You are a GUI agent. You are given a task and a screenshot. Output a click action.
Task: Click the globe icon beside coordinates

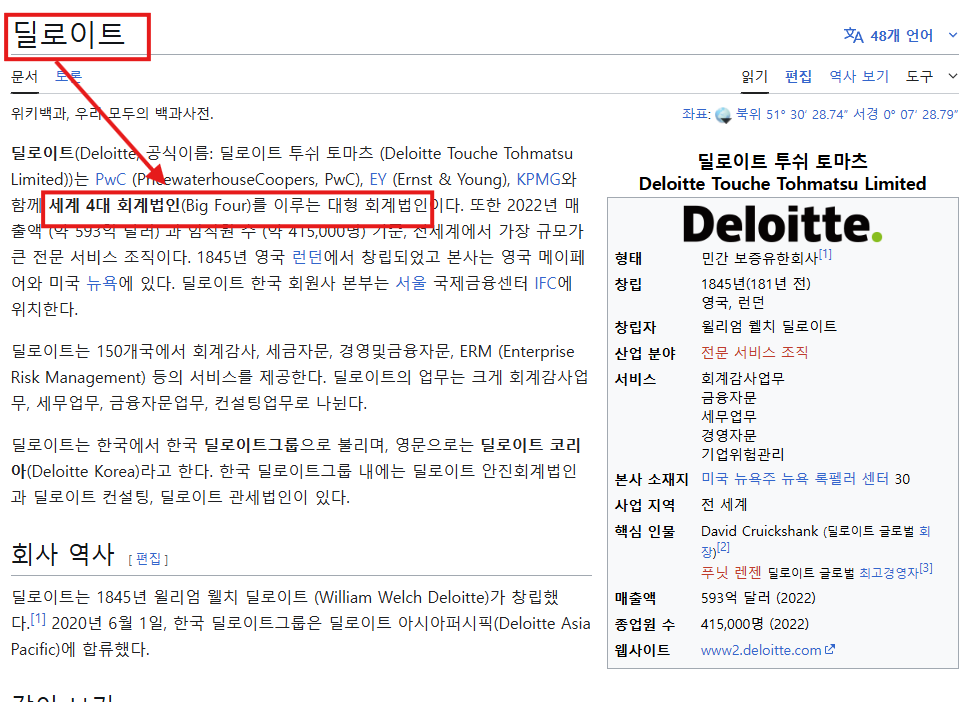723,115
